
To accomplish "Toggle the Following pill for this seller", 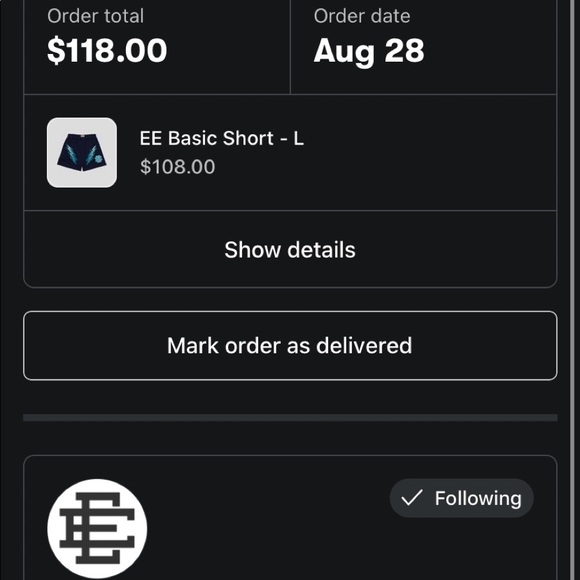I will pos(461,498).
